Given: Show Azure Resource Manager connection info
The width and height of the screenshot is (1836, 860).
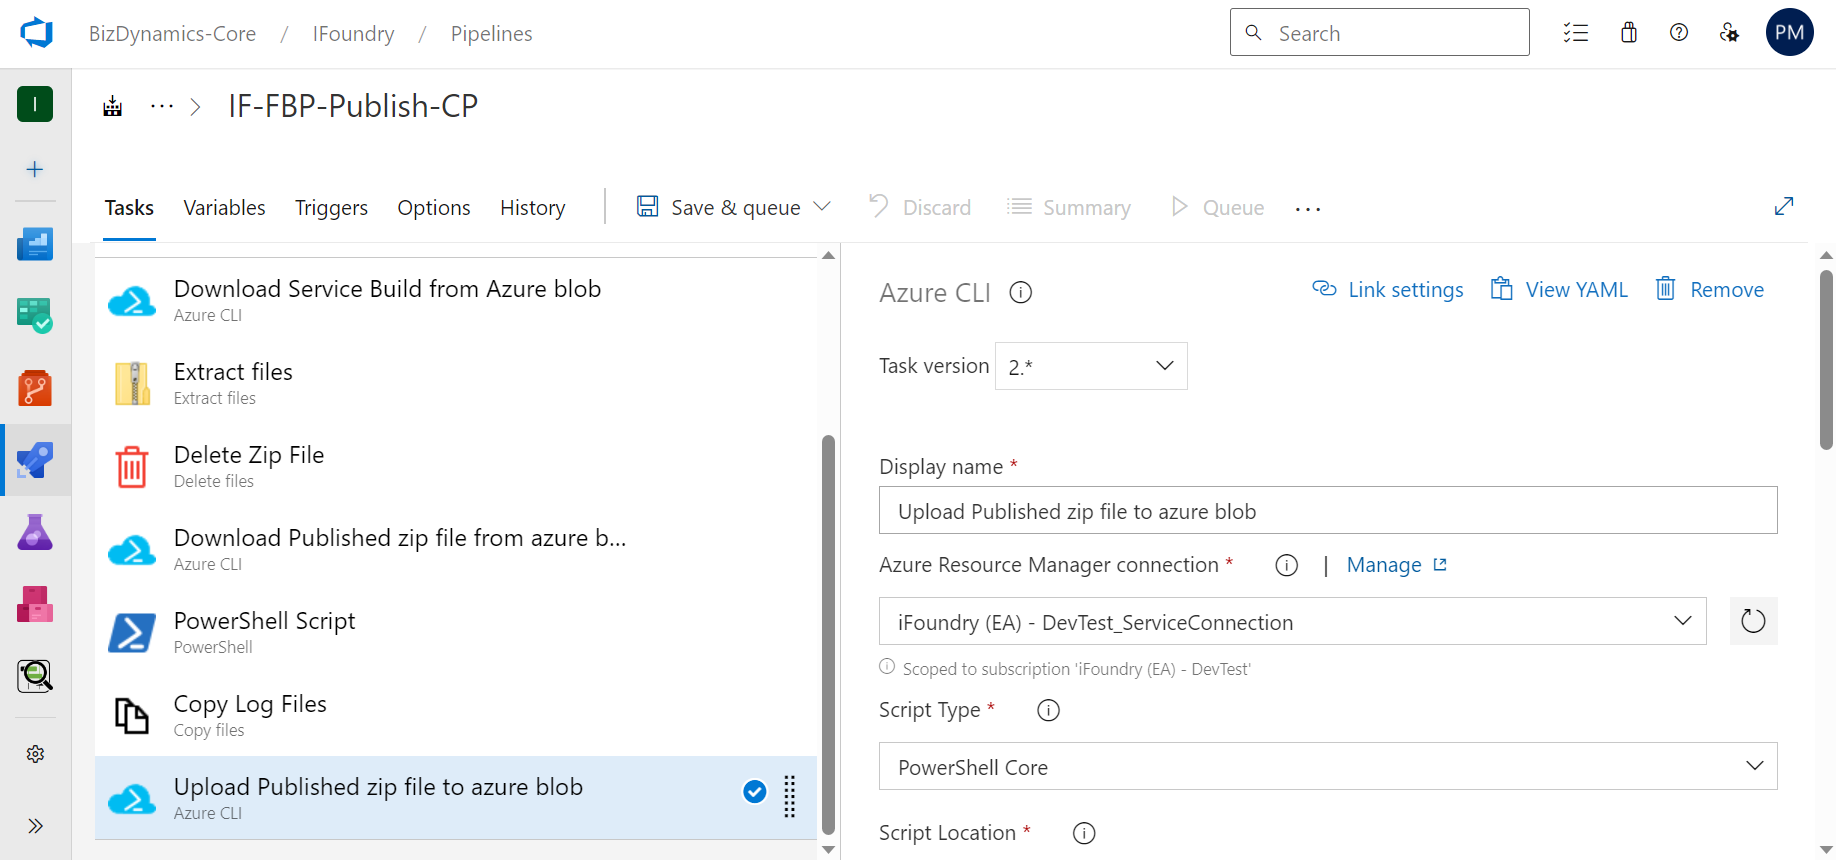Looking at the screenshot, I should (1287, 566).
